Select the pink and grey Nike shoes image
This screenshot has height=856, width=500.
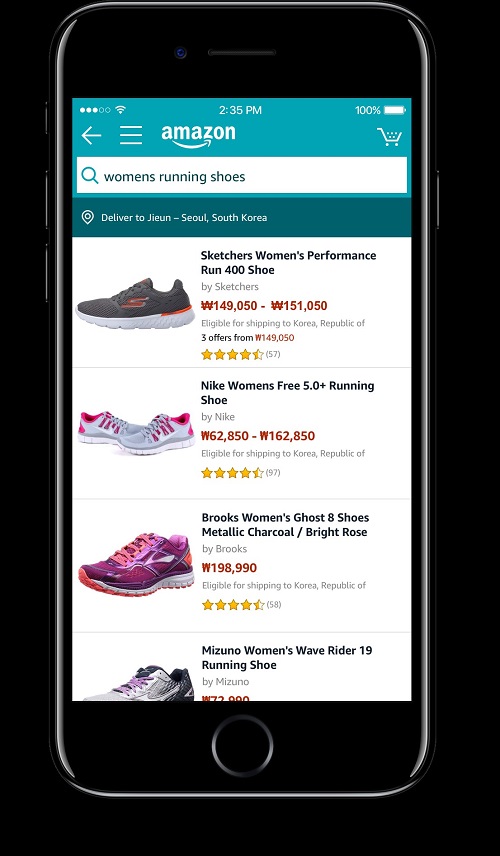pos(136,433)
